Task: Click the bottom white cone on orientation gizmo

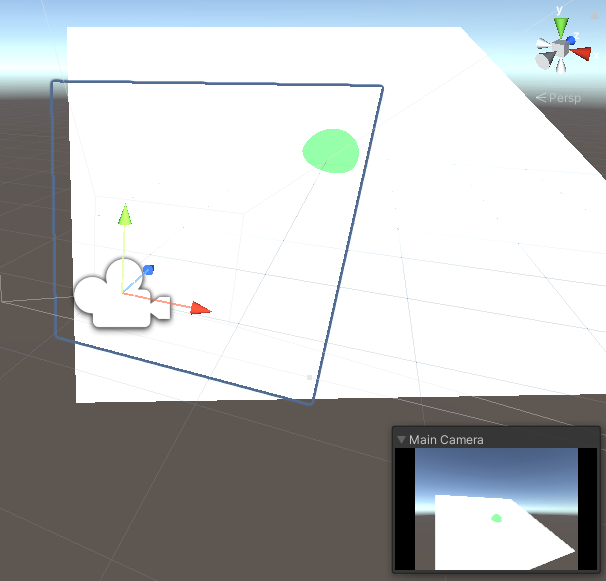Action: (x=561, y=66)
